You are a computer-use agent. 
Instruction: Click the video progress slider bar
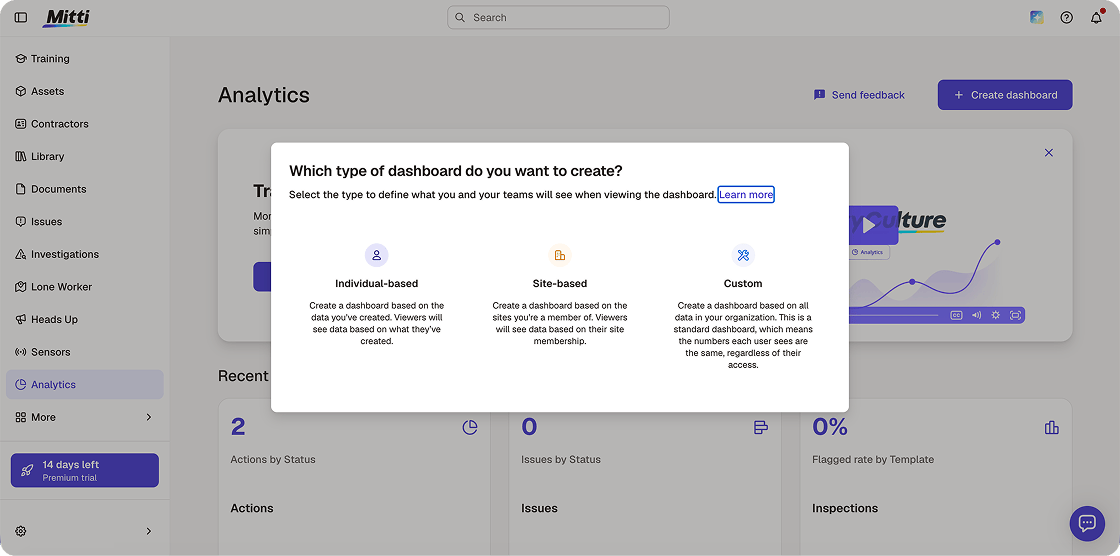(x=893, y=315)
